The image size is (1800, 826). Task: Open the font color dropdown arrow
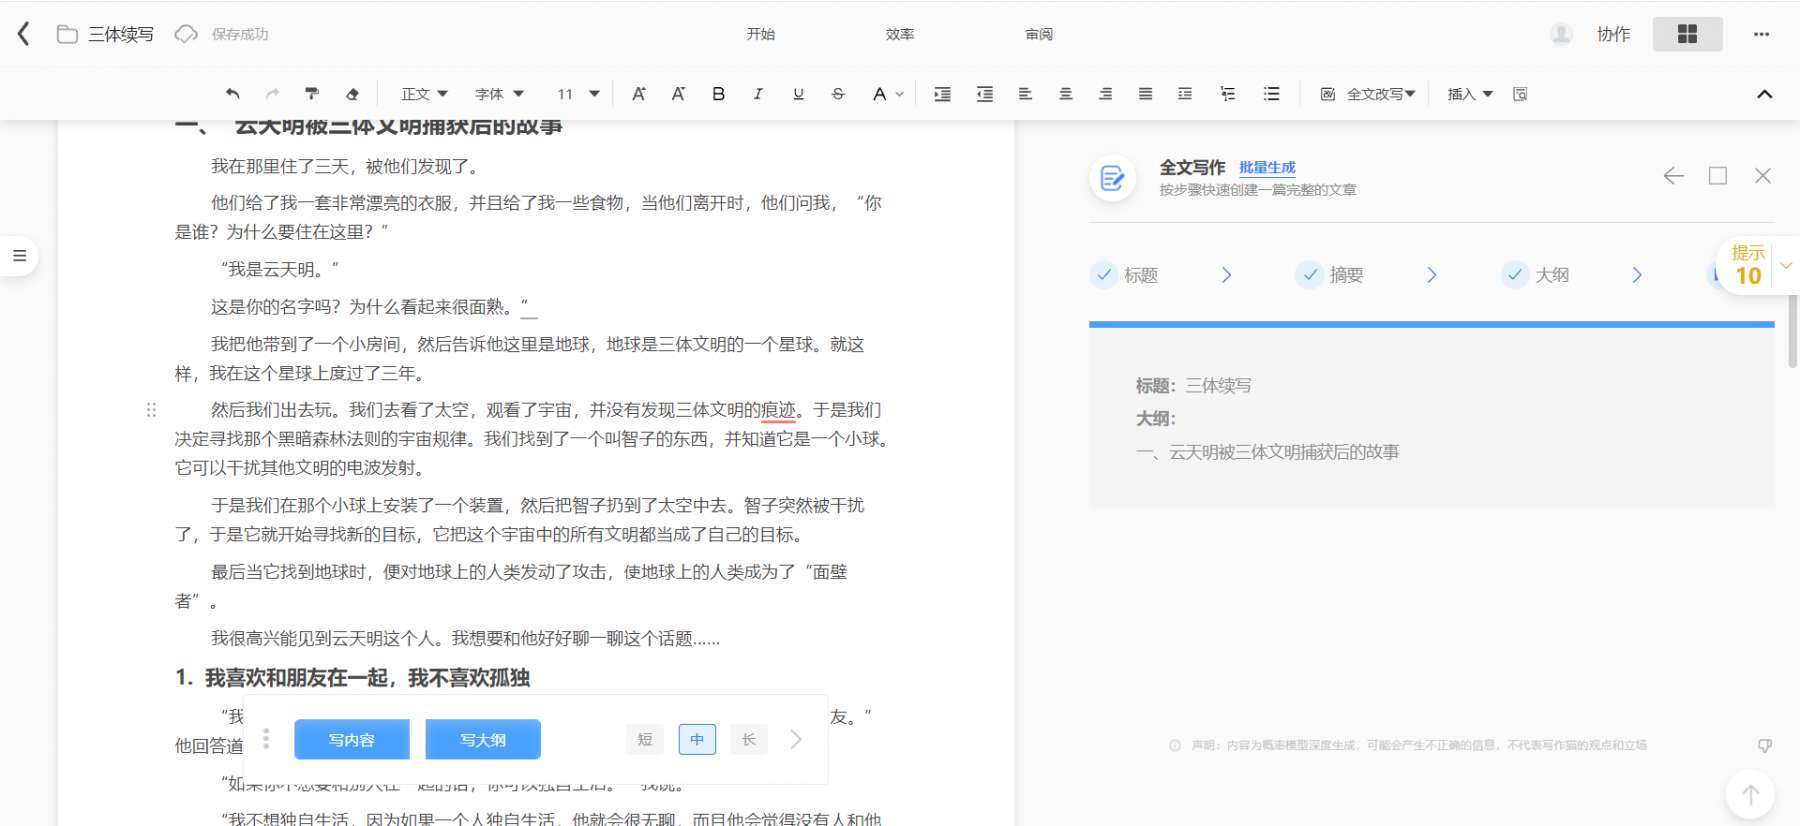pos(900,94)
